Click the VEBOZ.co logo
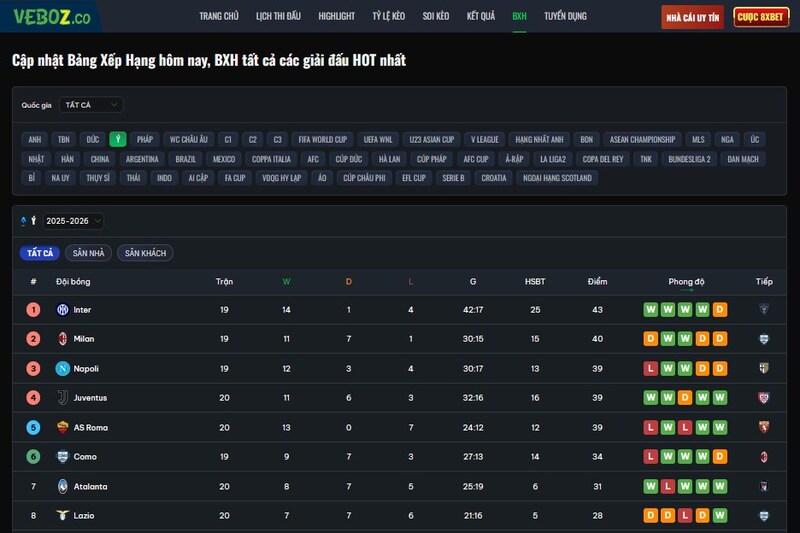 [x=52, y=17]
